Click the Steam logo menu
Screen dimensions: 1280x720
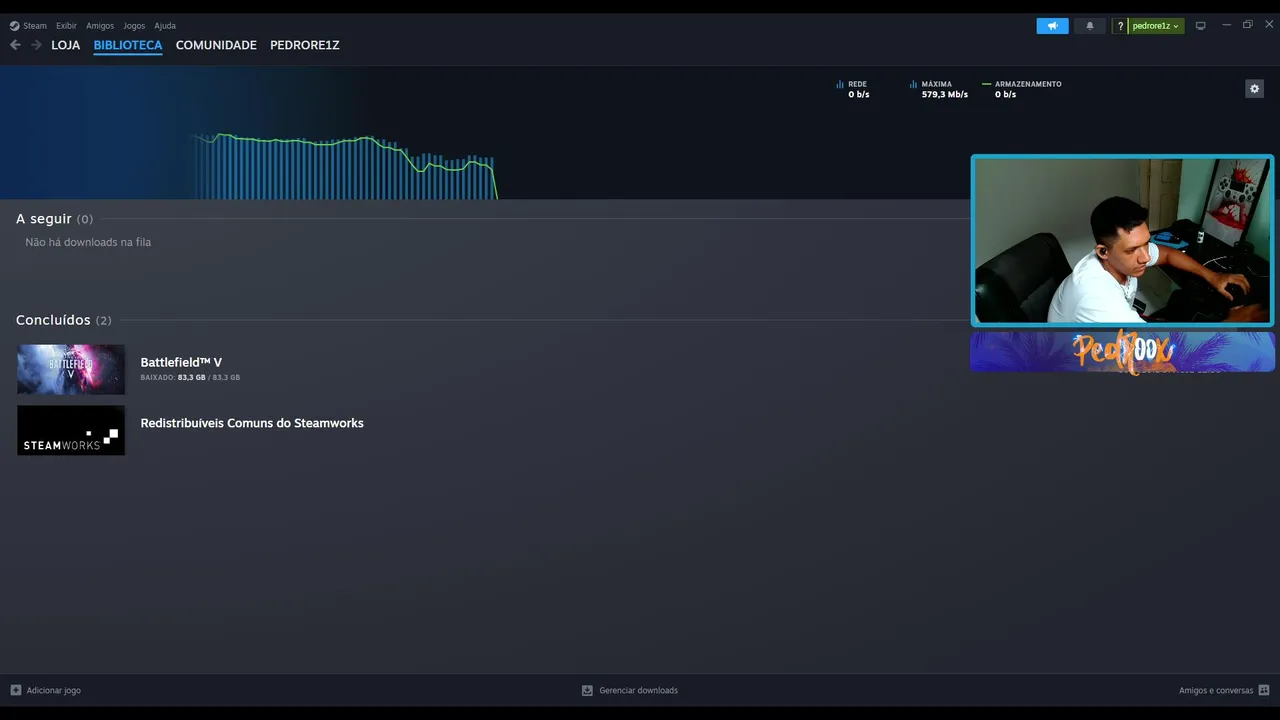(28, 26)
